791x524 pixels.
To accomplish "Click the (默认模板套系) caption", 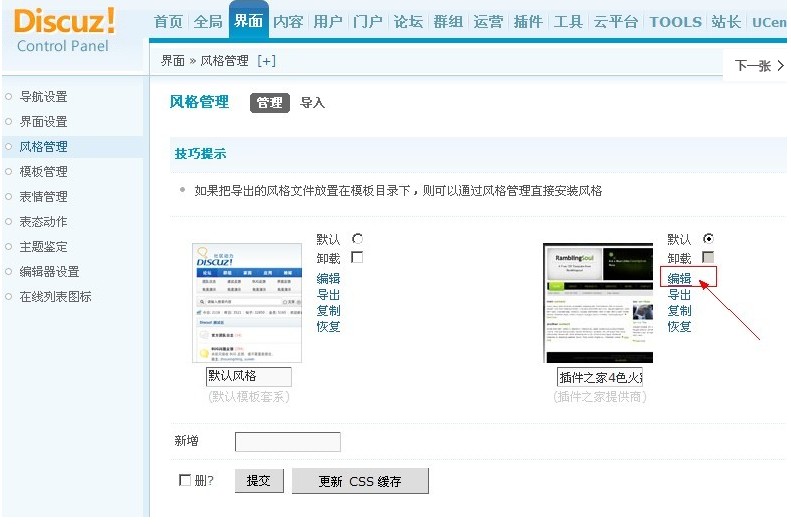I will pos(249,397).
